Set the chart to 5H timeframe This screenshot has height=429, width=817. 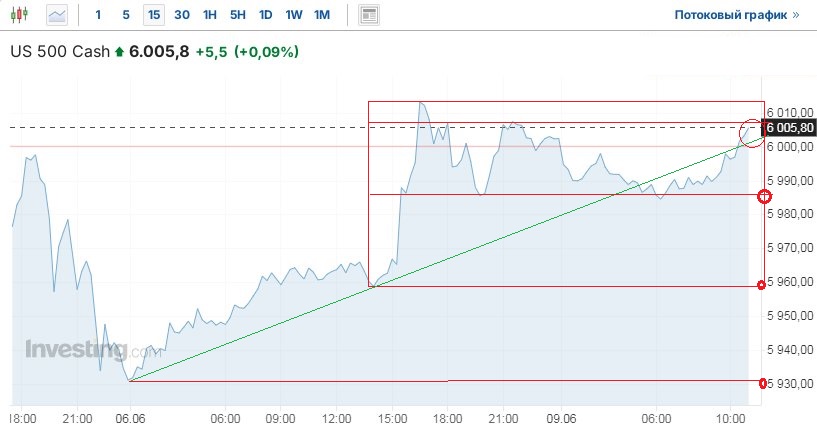click(x=237, y=15)
